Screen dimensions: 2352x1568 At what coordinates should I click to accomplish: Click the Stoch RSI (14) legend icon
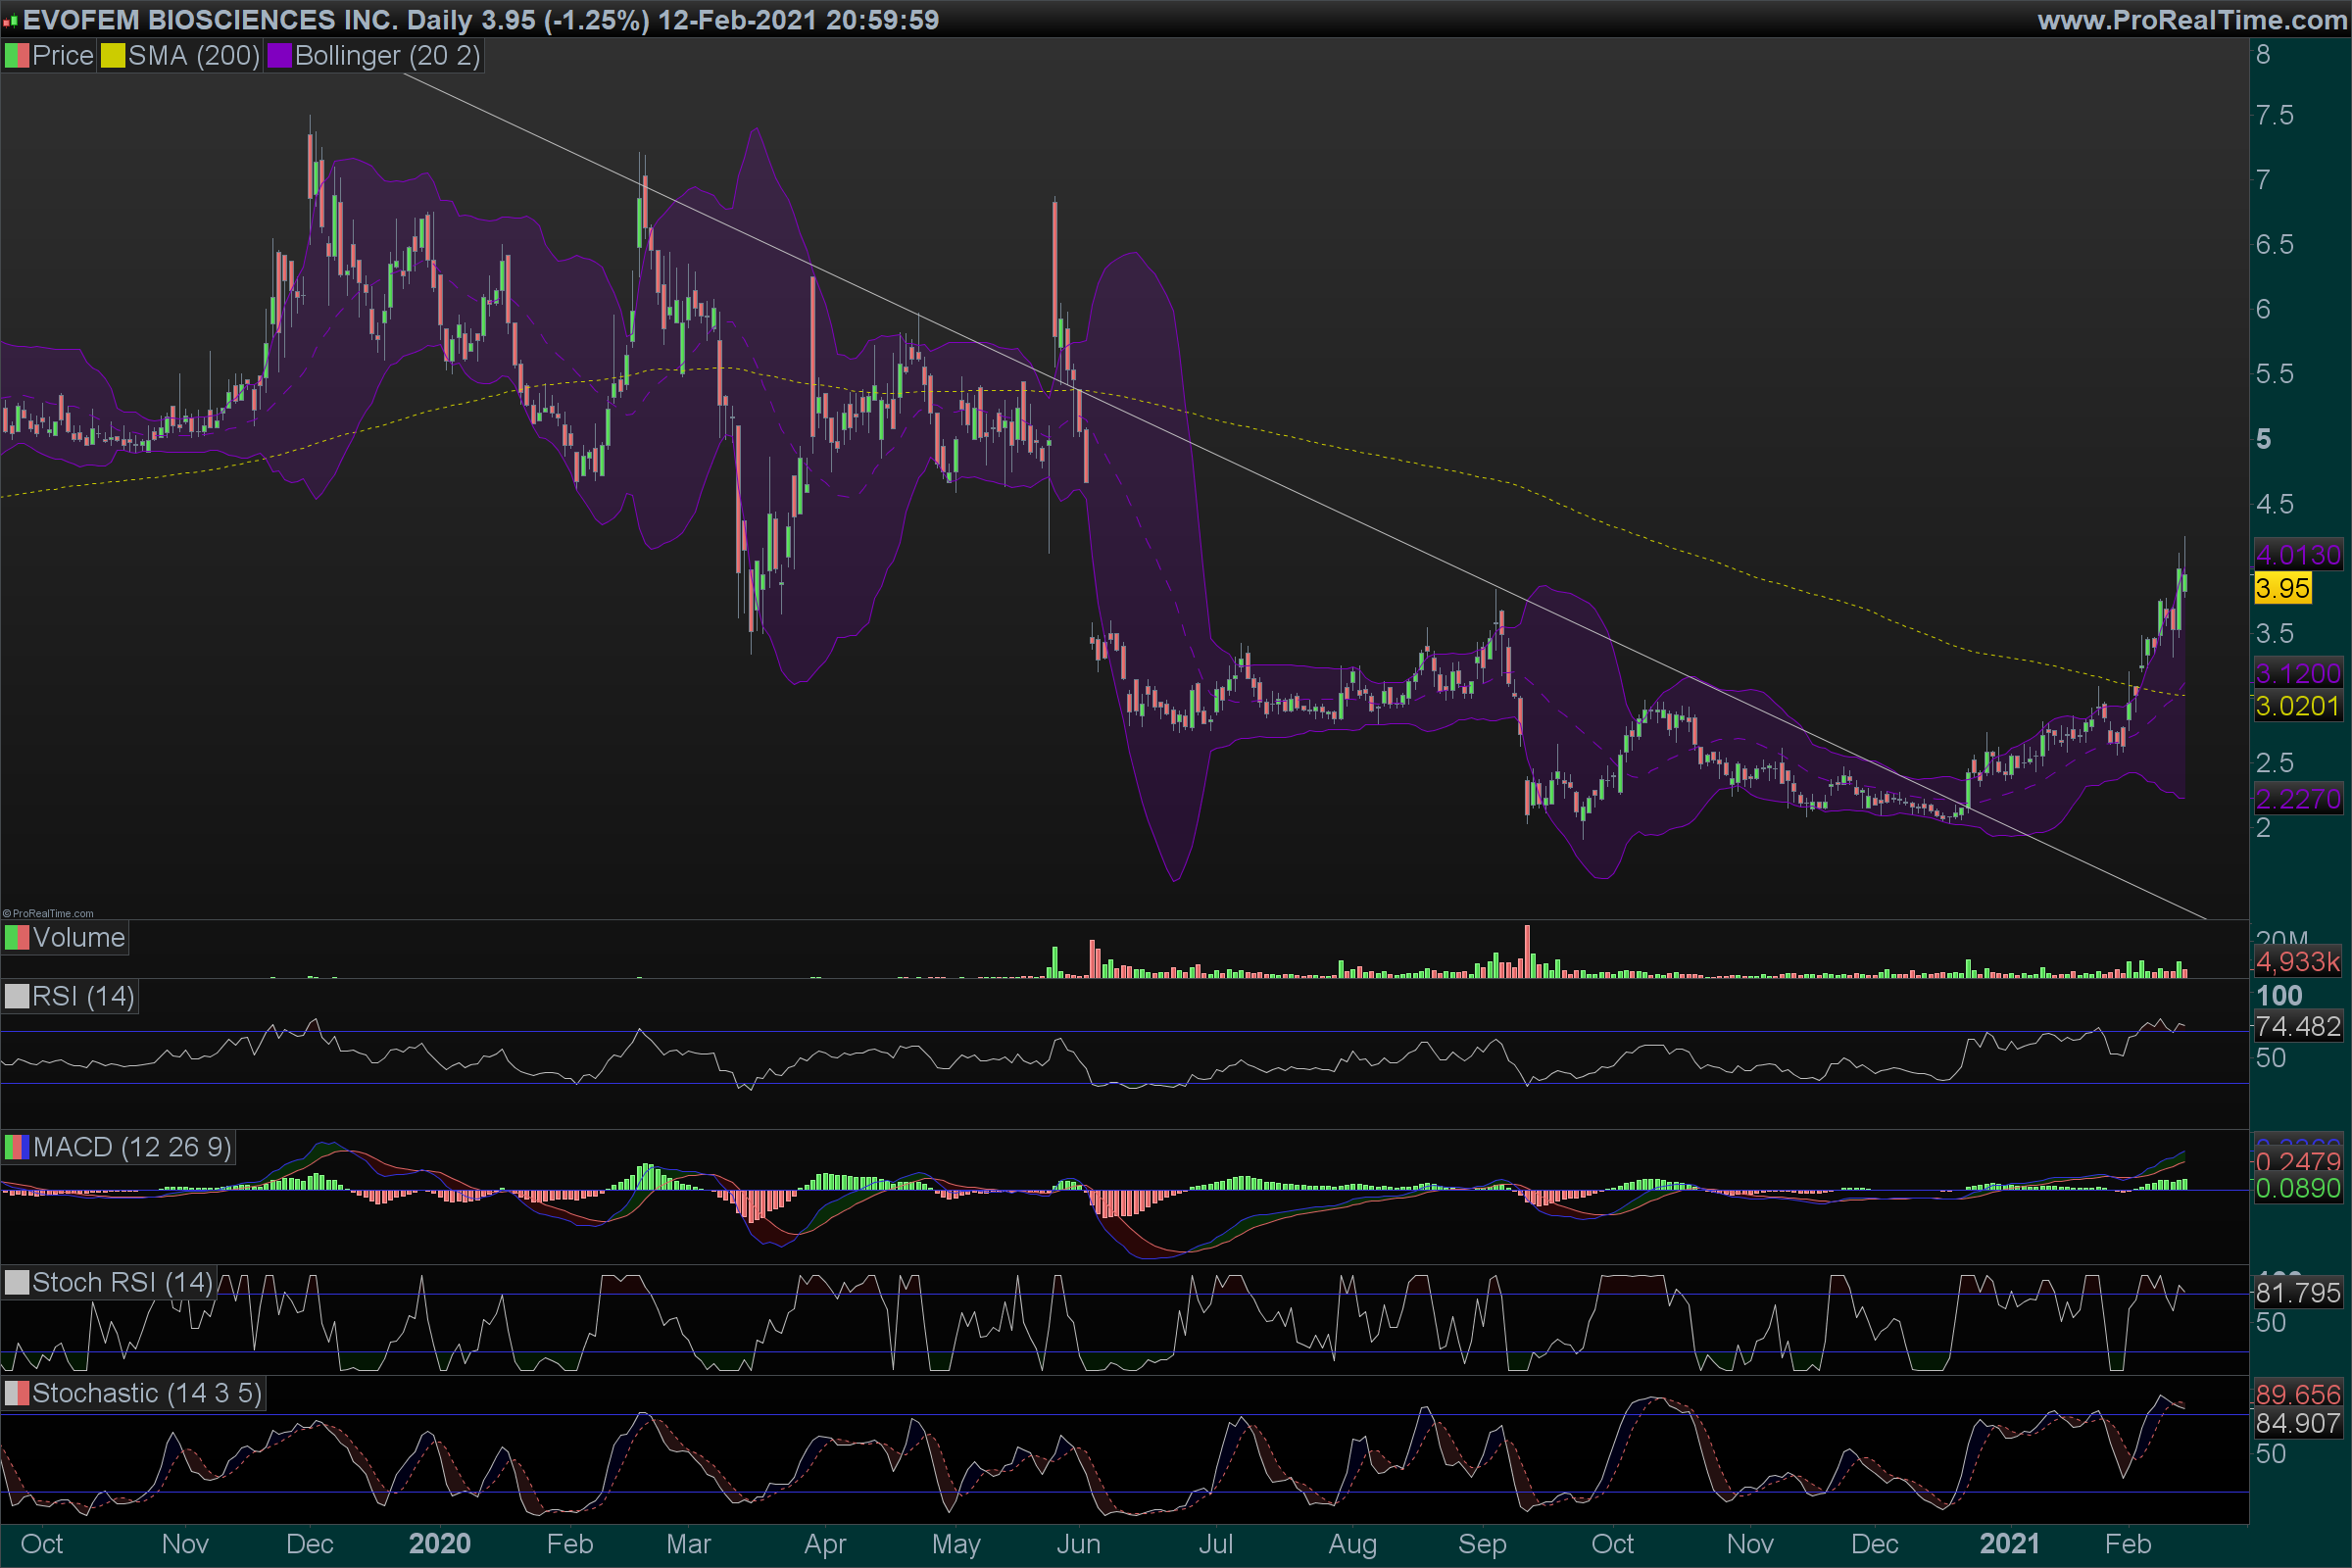coord(17,1283)
